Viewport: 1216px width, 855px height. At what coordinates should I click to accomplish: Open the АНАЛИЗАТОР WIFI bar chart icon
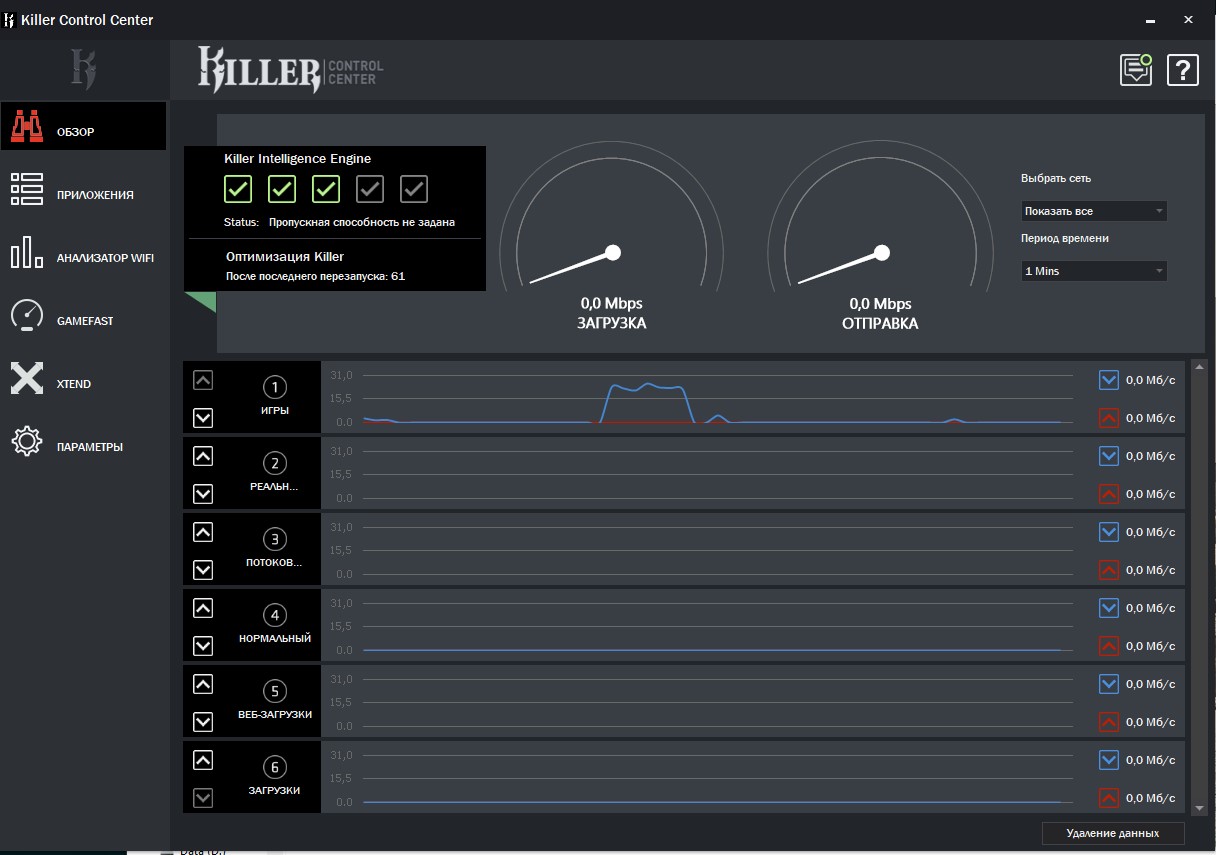[27, 253]
